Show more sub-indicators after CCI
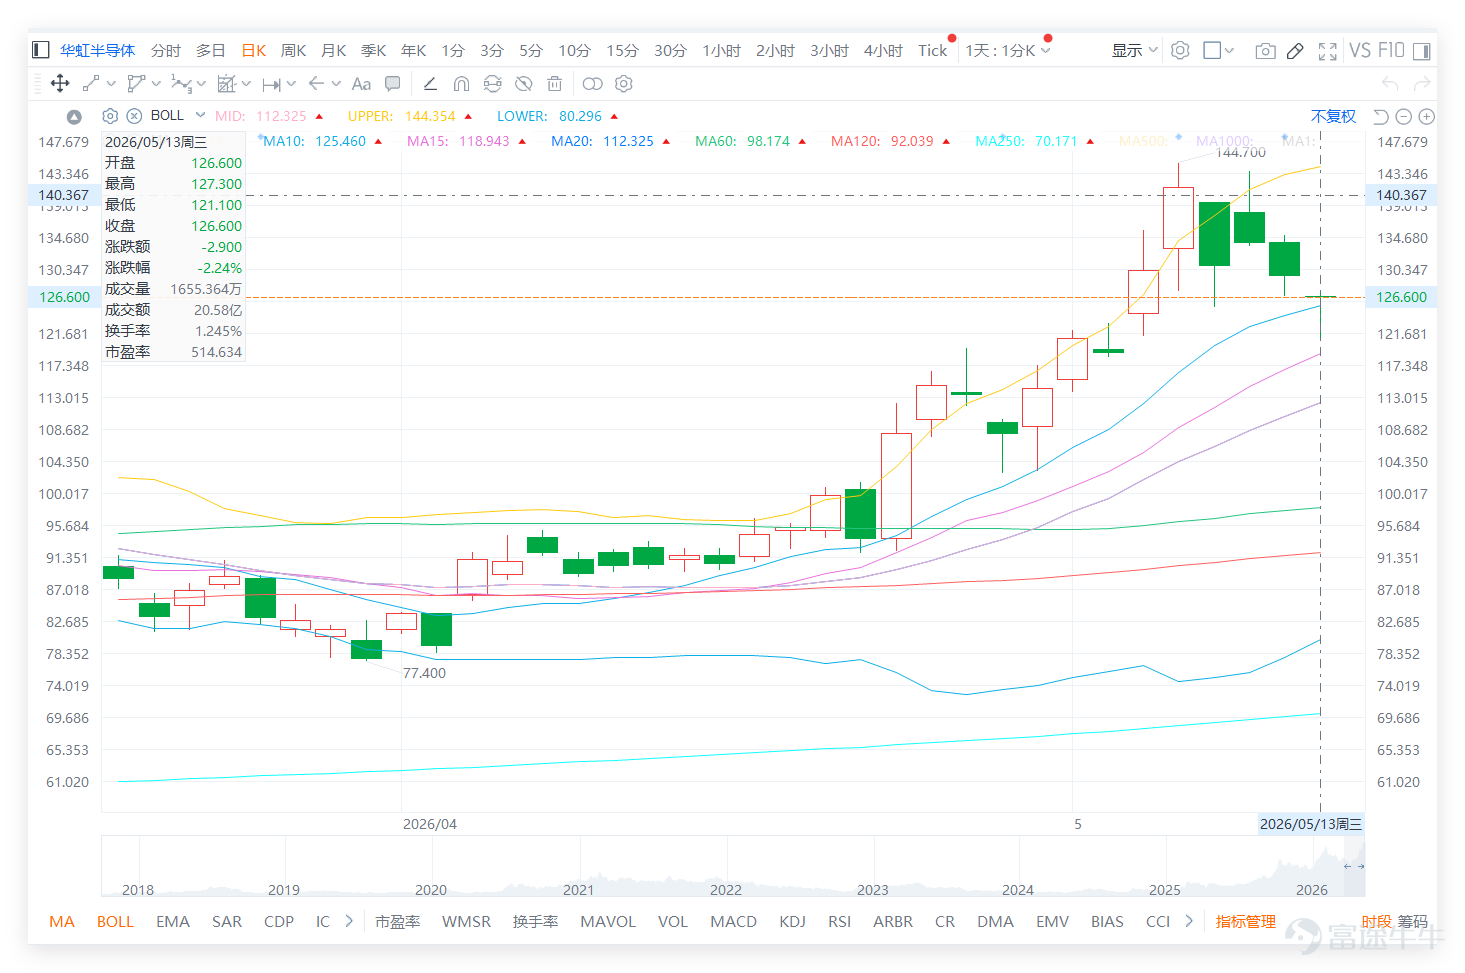This screenshot has width=1465, height=973. [x=1188, y=921]
